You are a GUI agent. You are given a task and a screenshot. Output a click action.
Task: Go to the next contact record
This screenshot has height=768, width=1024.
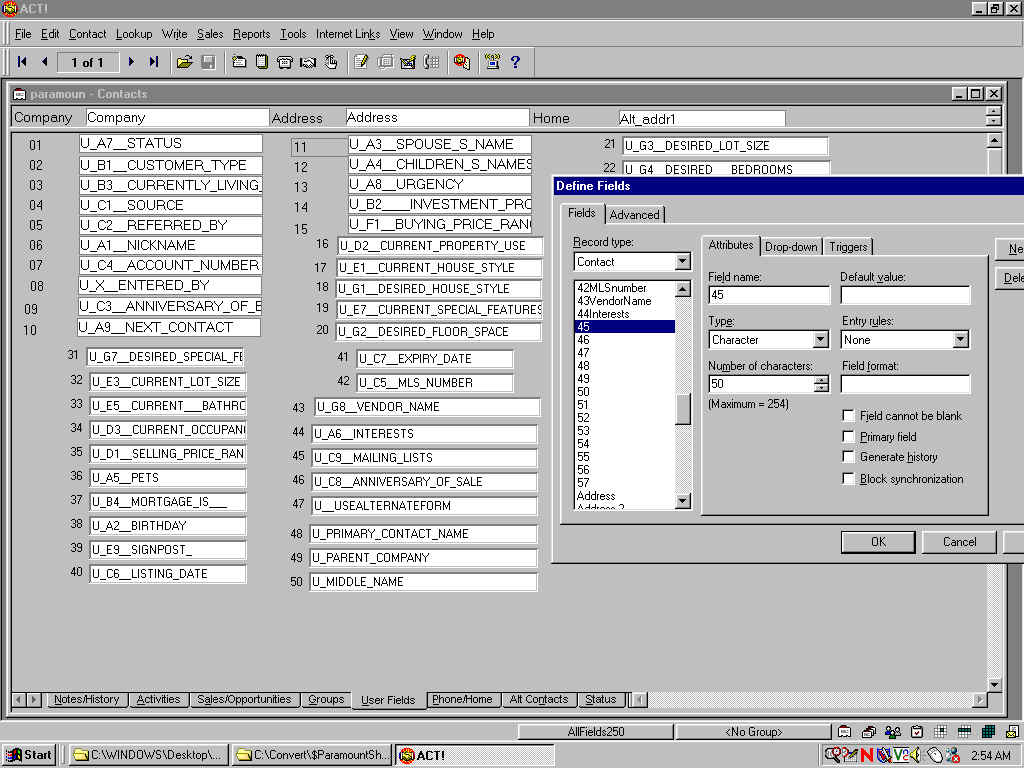click(x=131, y=62)
